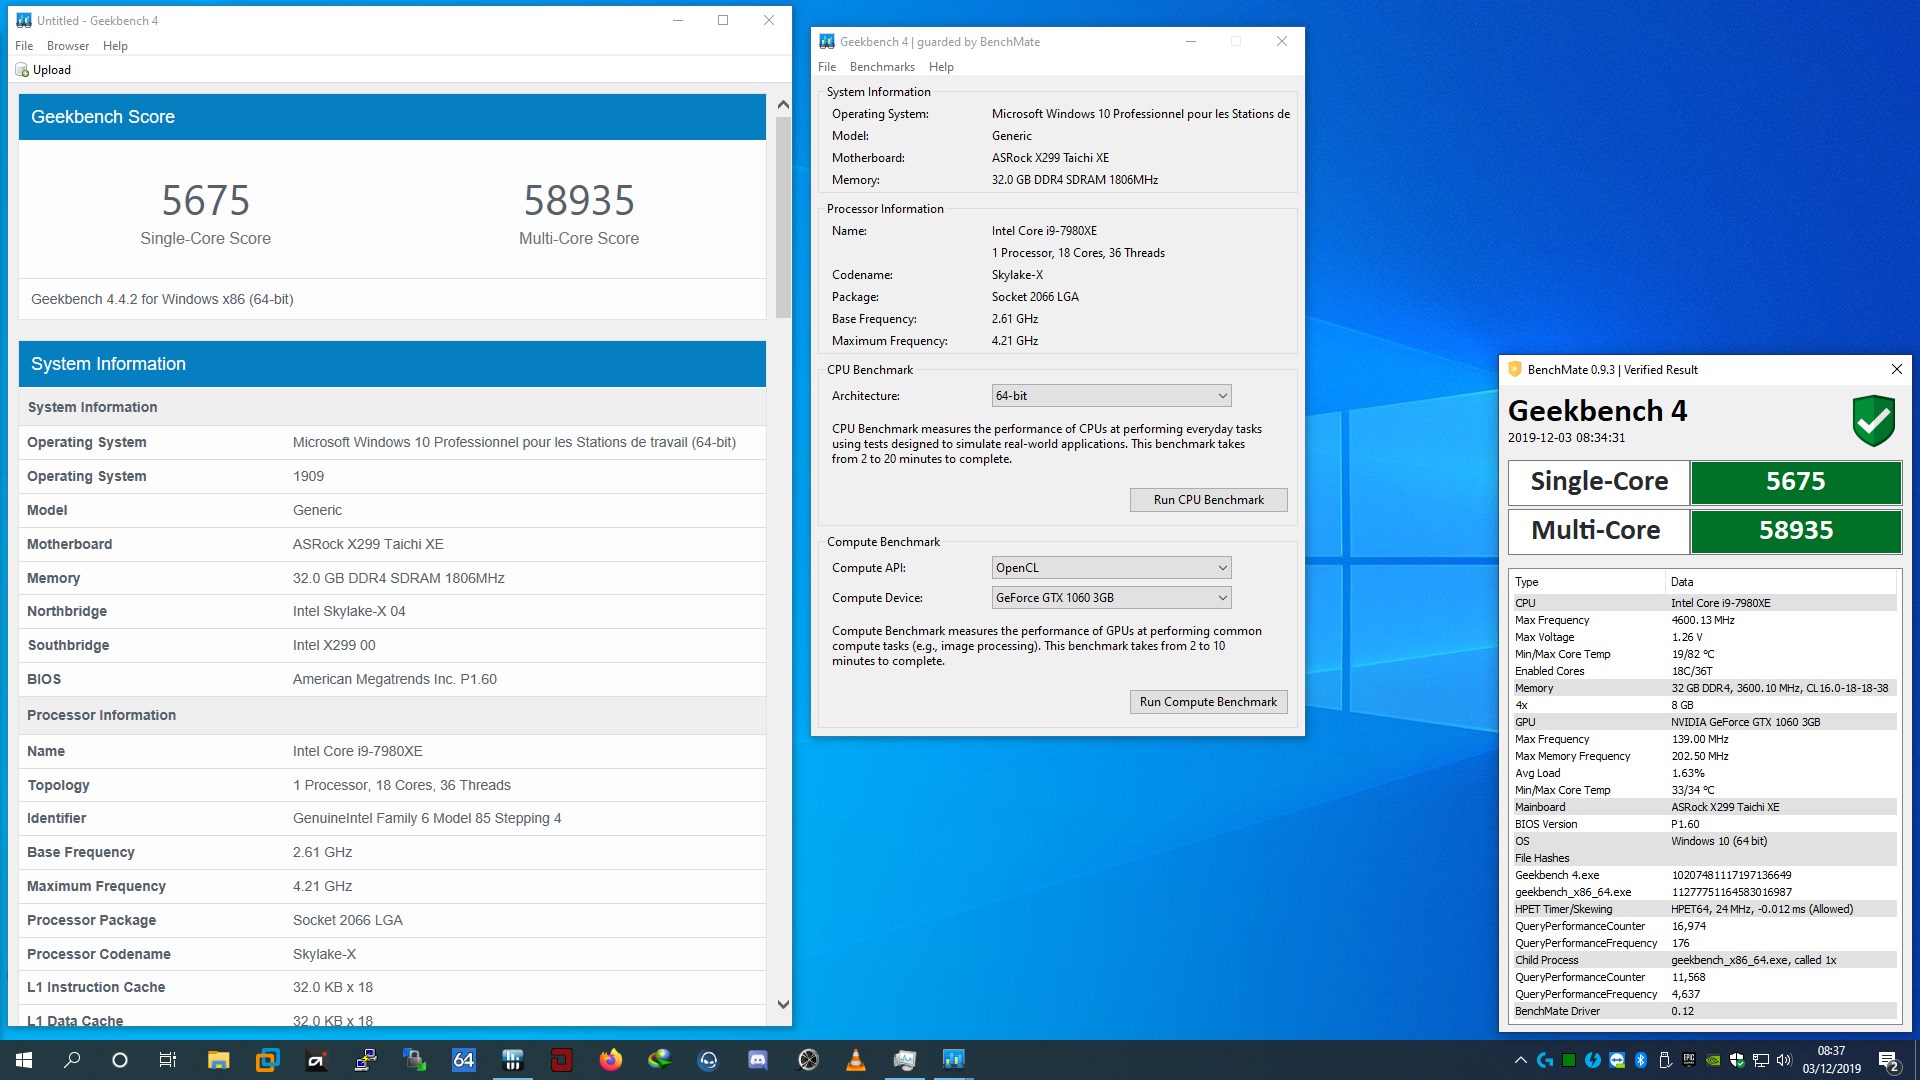Click the 58935 Multi-Core Score in results
Screen dimensions: 1920x1080
point(579,201)
